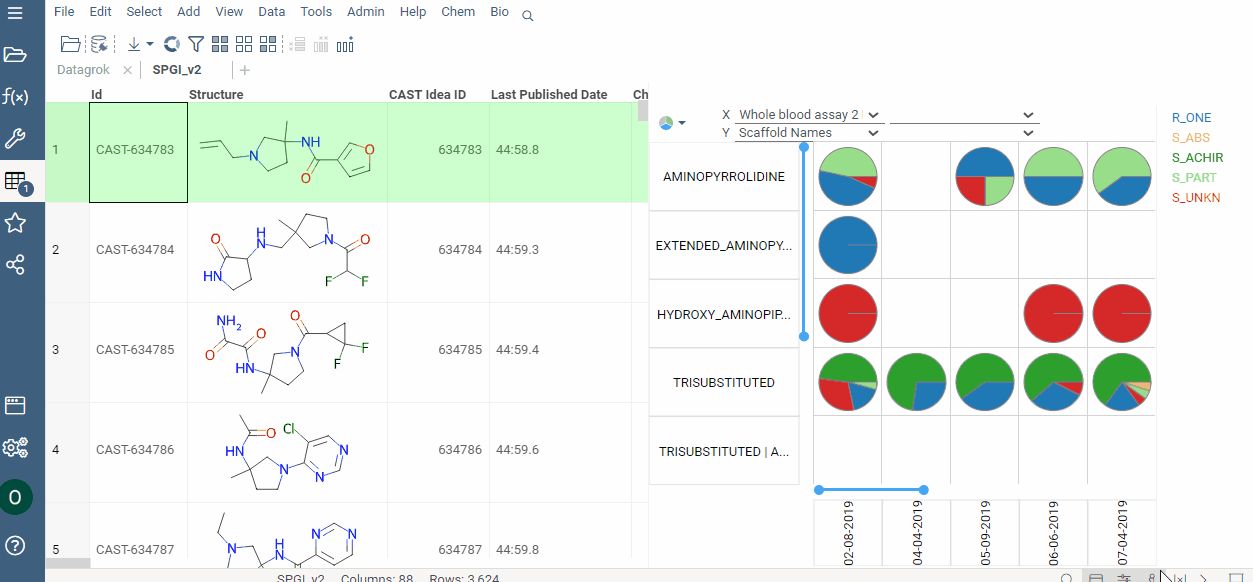
Task: Add a new table tab with plus button
Action: (244, 70)
